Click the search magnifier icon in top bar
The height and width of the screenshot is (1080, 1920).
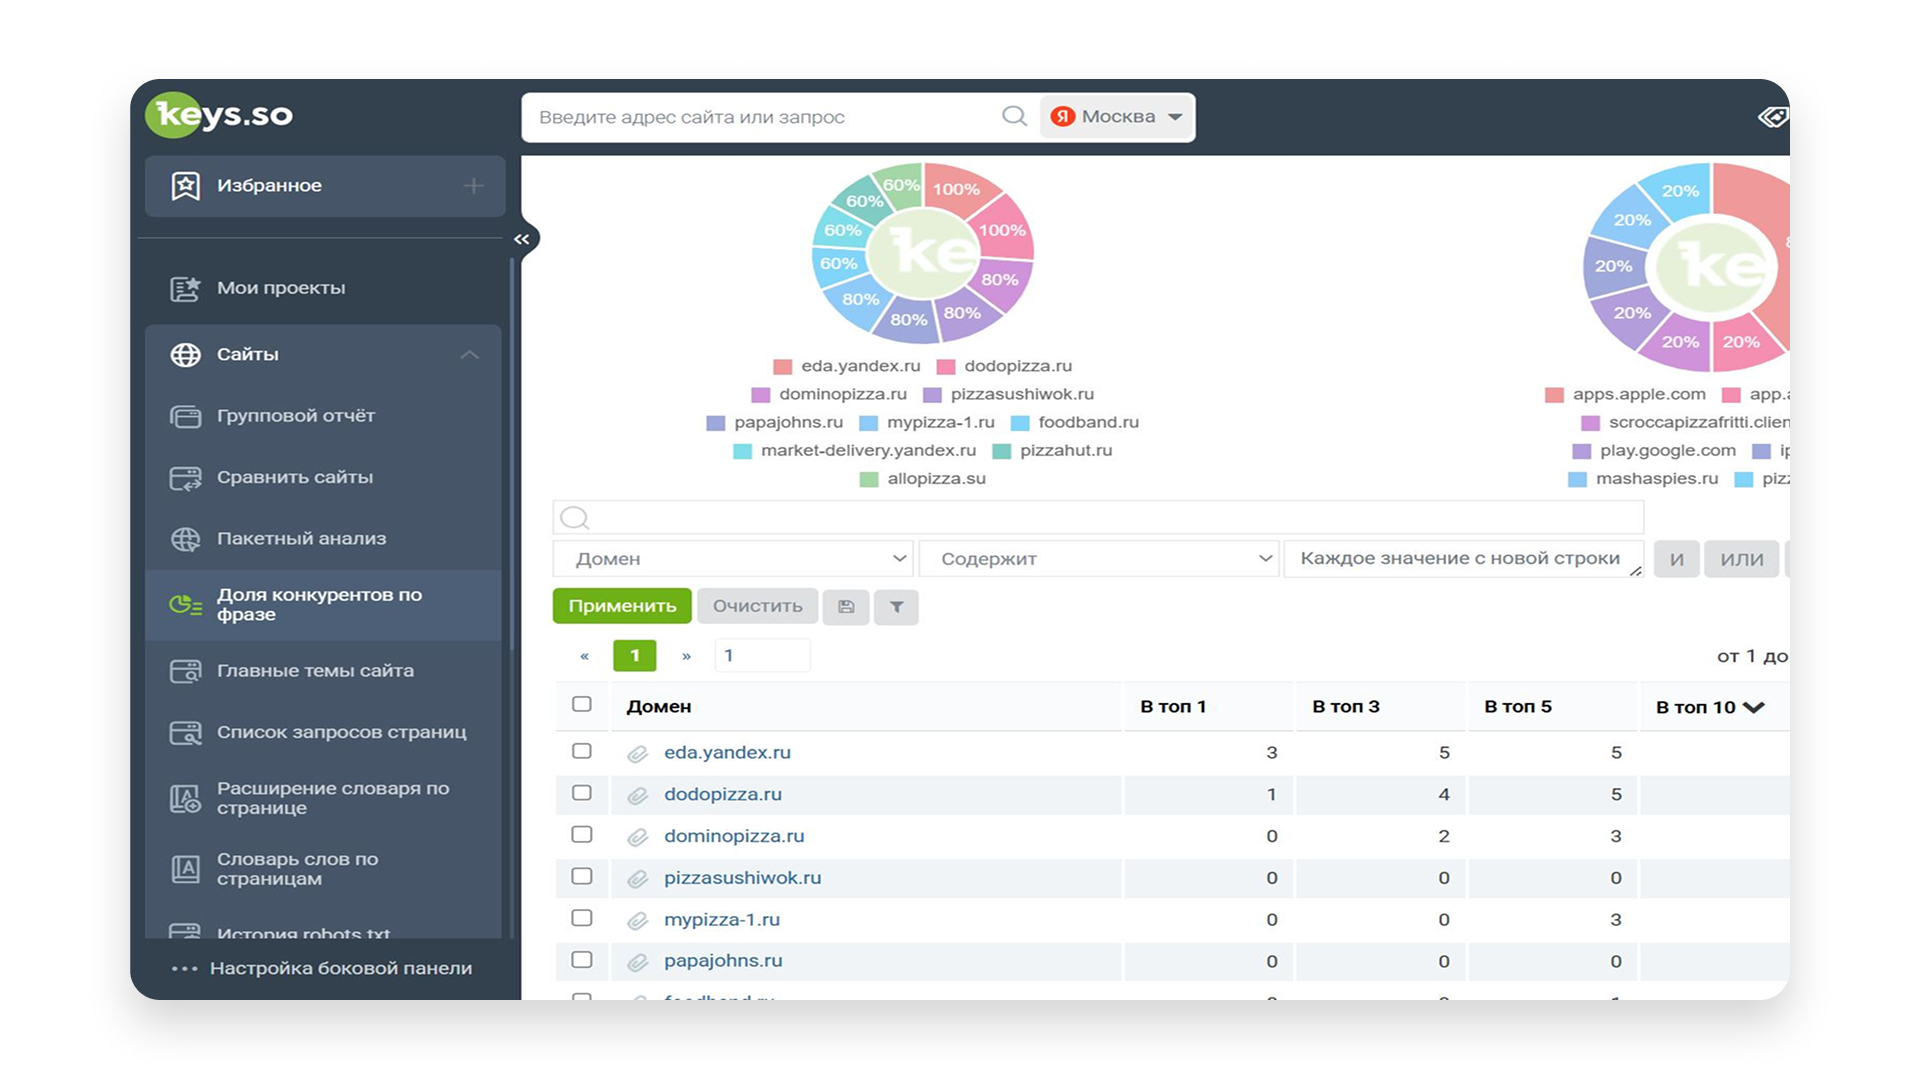pos(1014,116)
